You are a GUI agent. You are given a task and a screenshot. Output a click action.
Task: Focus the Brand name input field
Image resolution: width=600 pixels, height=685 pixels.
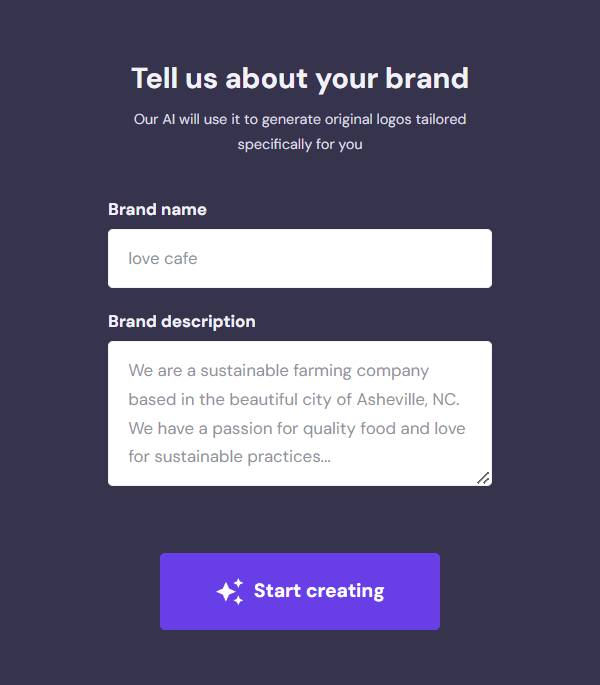tap(300, 259)
